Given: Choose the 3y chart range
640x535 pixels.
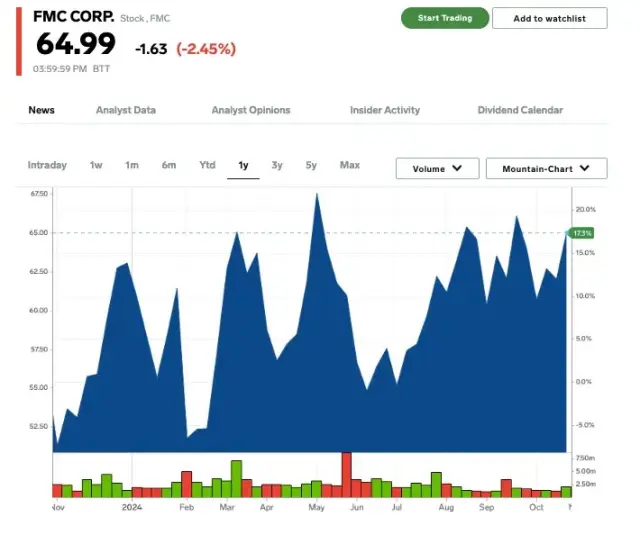Looking at the screenshot, I should 277,165.
